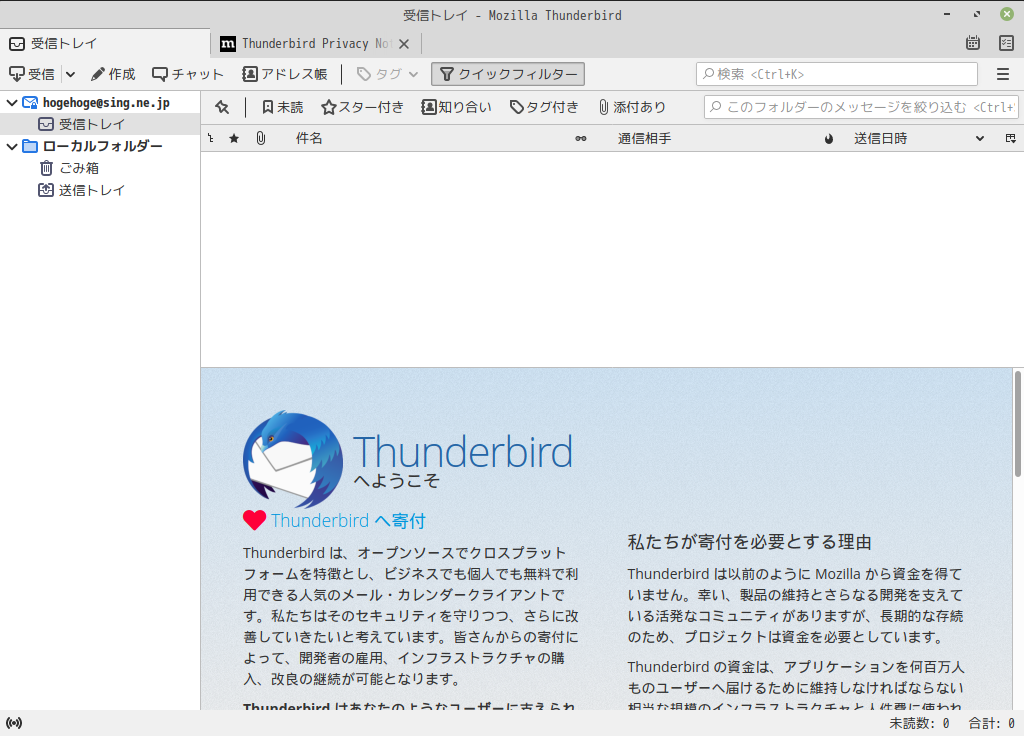Click the 未読数: 0 status text
This screenshot has height=736, width=1024.
[919, 724]
